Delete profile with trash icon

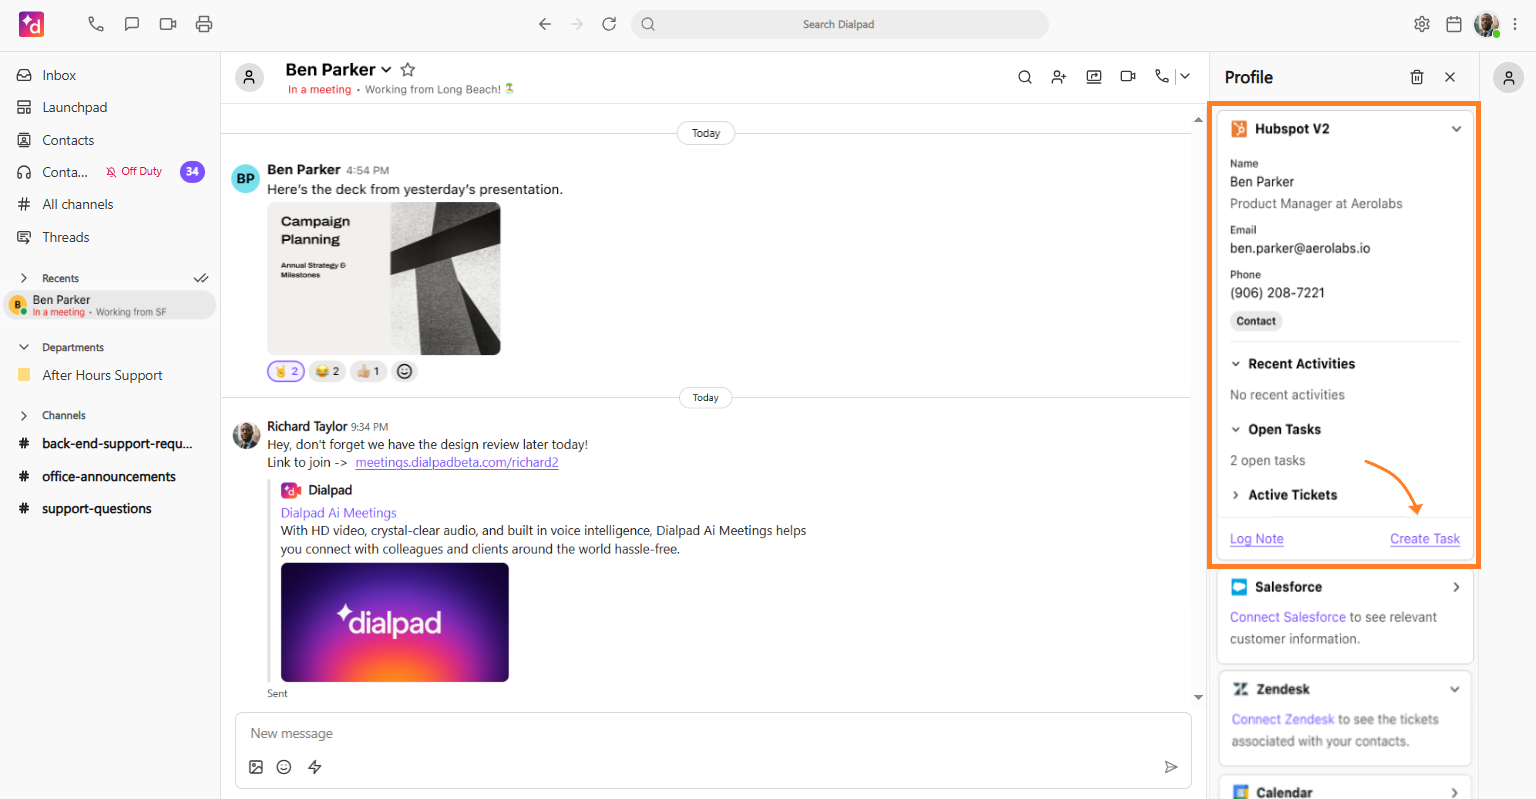click(x=1417, y=77)
